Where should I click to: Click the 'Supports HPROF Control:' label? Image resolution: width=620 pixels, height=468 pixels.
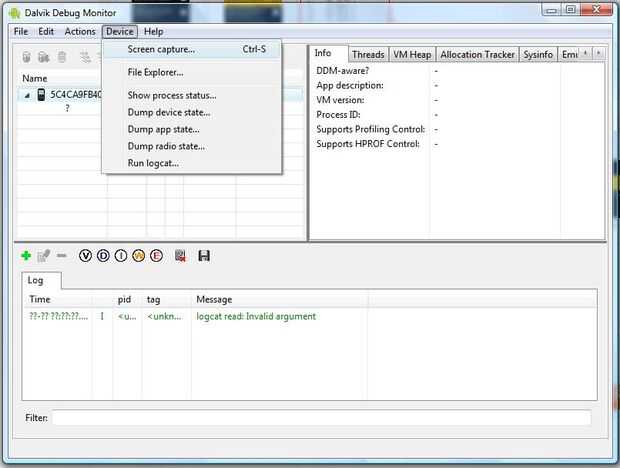coord(368,144)
